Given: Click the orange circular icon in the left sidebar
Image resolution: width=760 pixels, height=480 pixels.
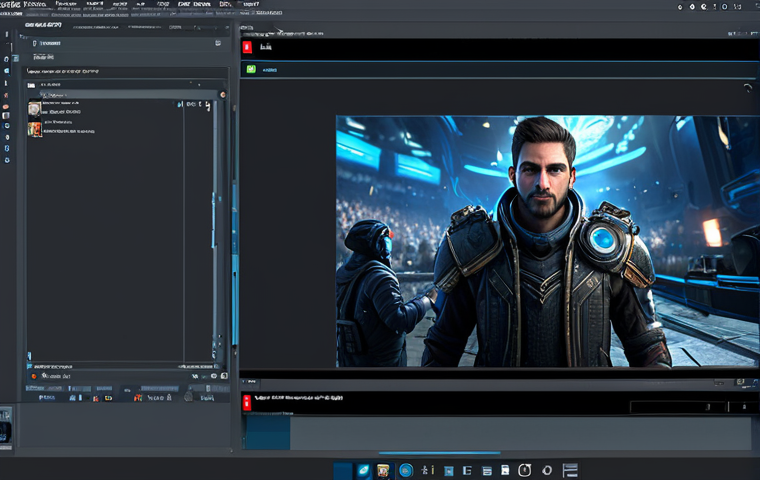Looking at the screenshot, I should (x=6, y=106).
